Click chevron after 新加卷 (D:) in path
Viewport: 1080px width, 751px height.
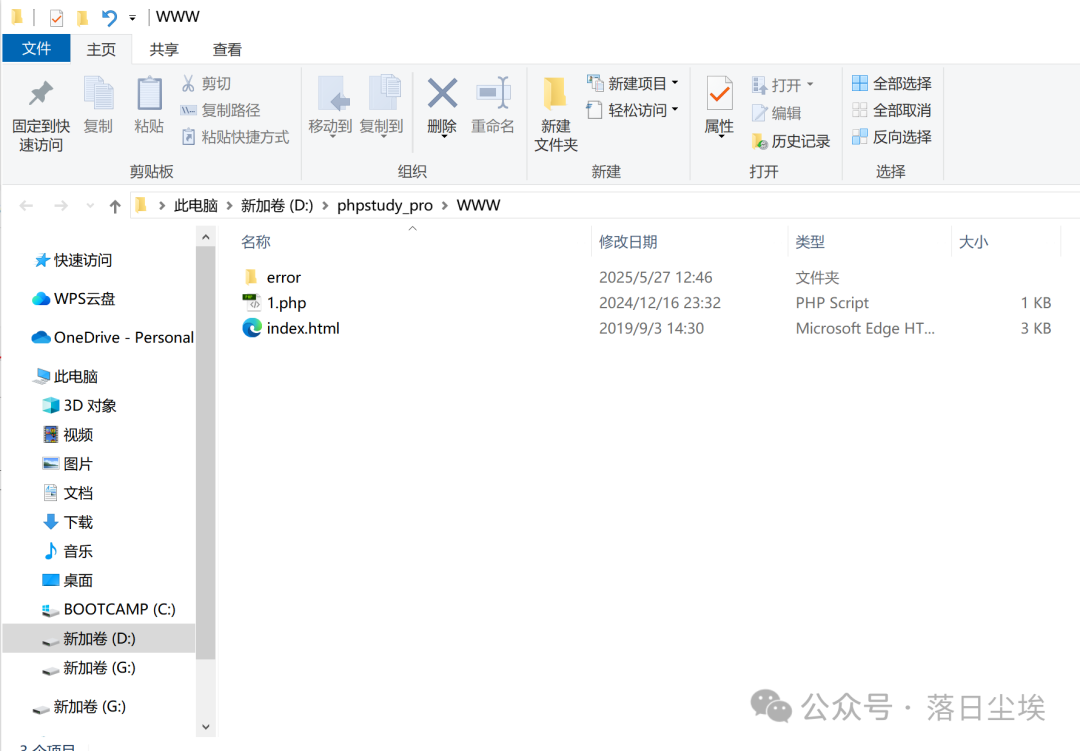click(x=325, y=205)
